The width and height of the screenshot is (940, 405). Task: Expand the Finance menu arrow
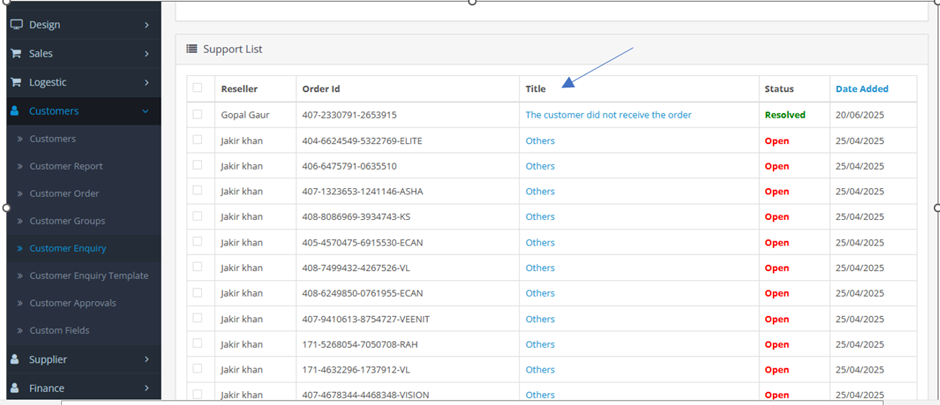click(146, 388)
